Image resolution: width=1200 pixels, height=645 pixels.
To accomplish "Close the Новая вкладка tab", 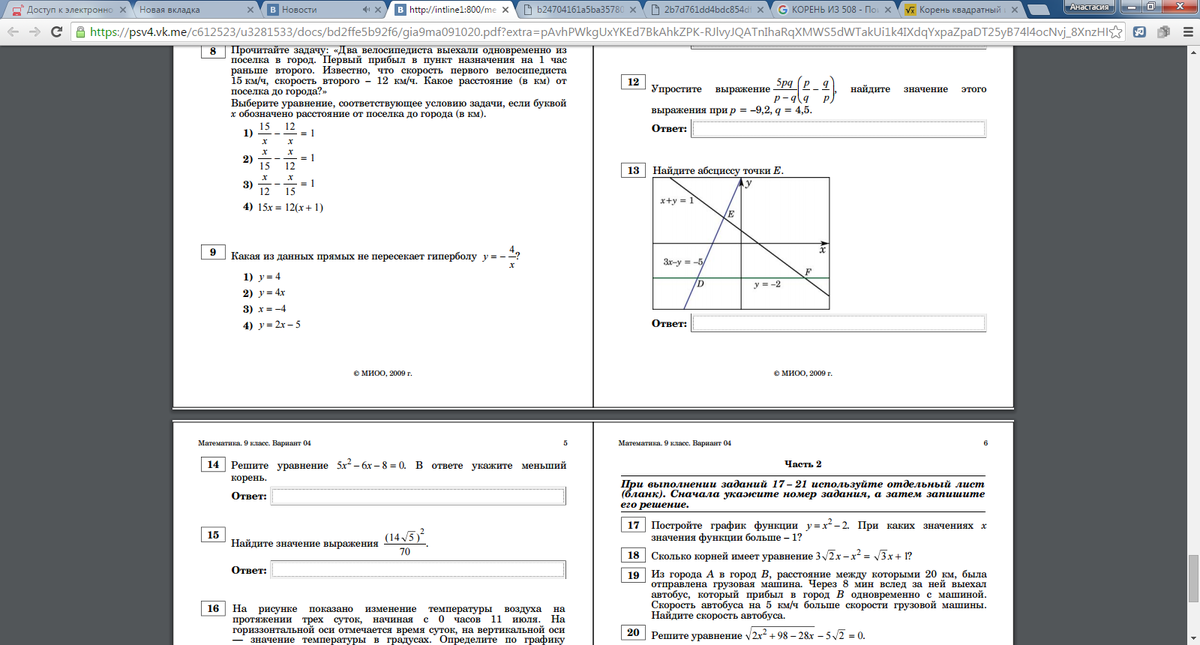I will pos(250,10).
